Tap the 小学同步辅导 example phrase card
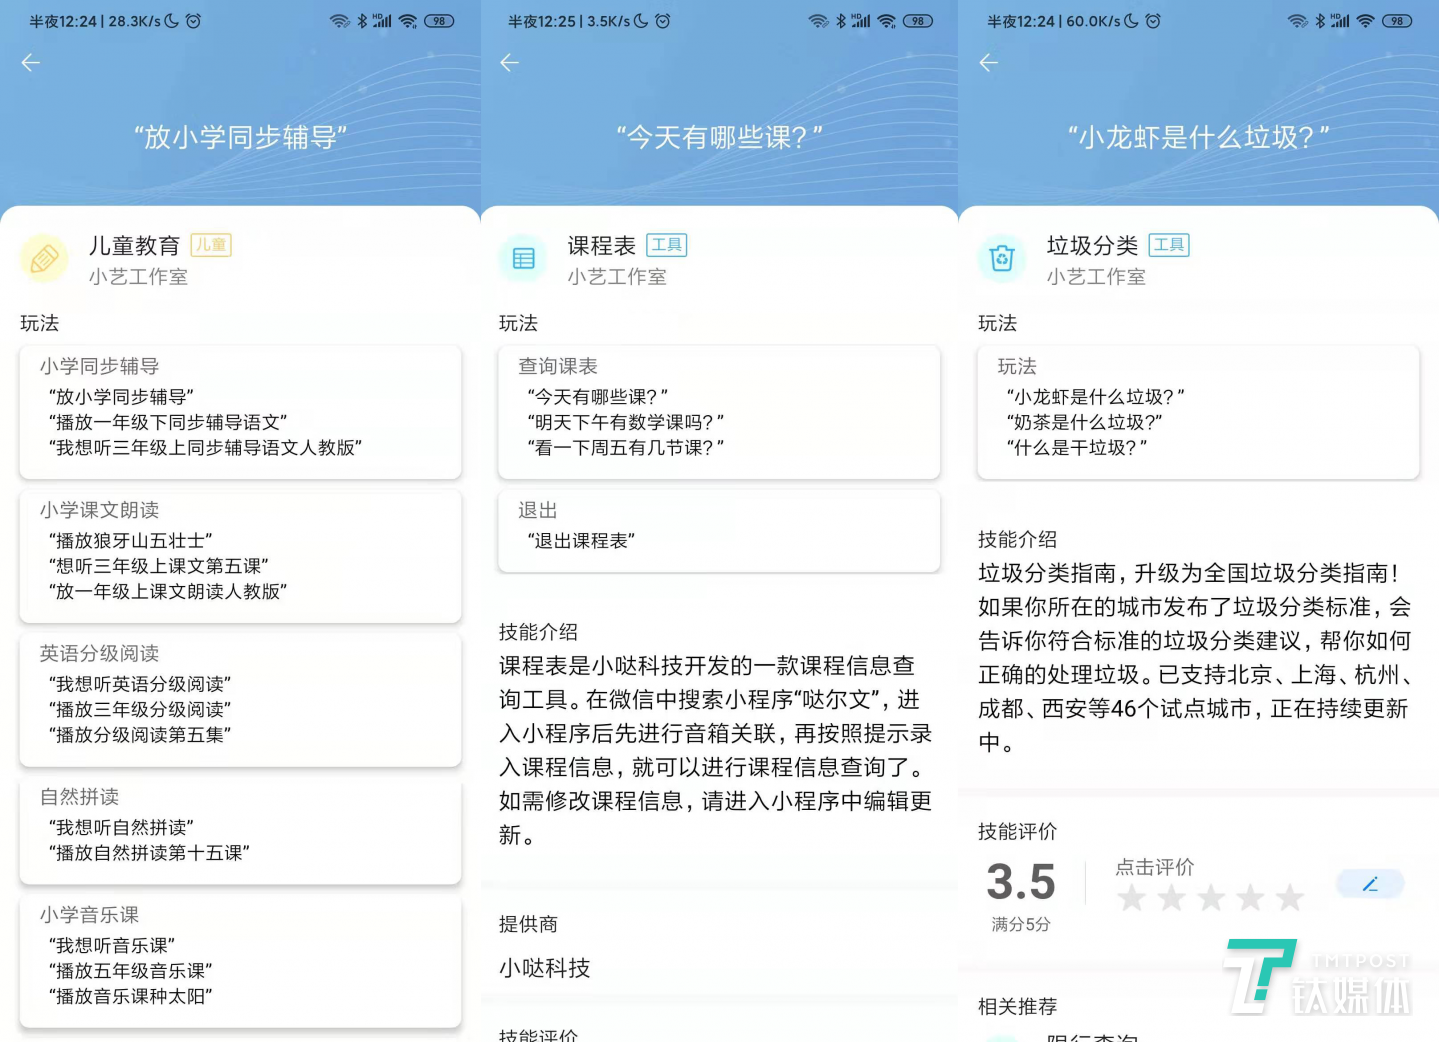This screenshot has width=1439, height=1042. [x=240, y=412]
